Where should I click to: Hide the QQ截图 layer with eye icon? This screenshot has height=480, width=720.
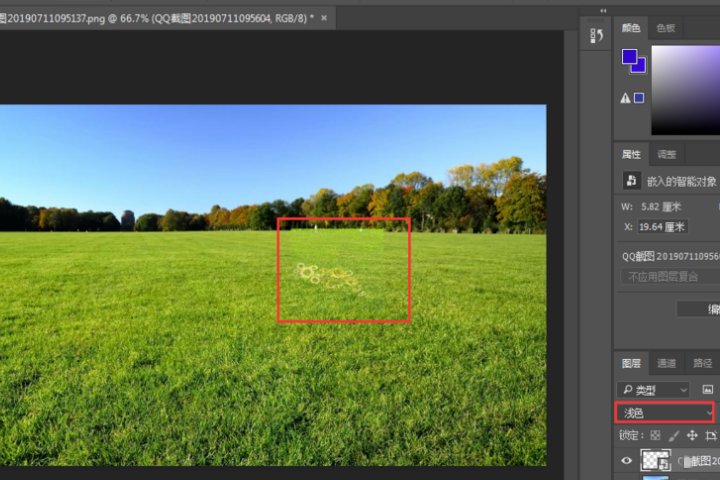click(626, 461)
